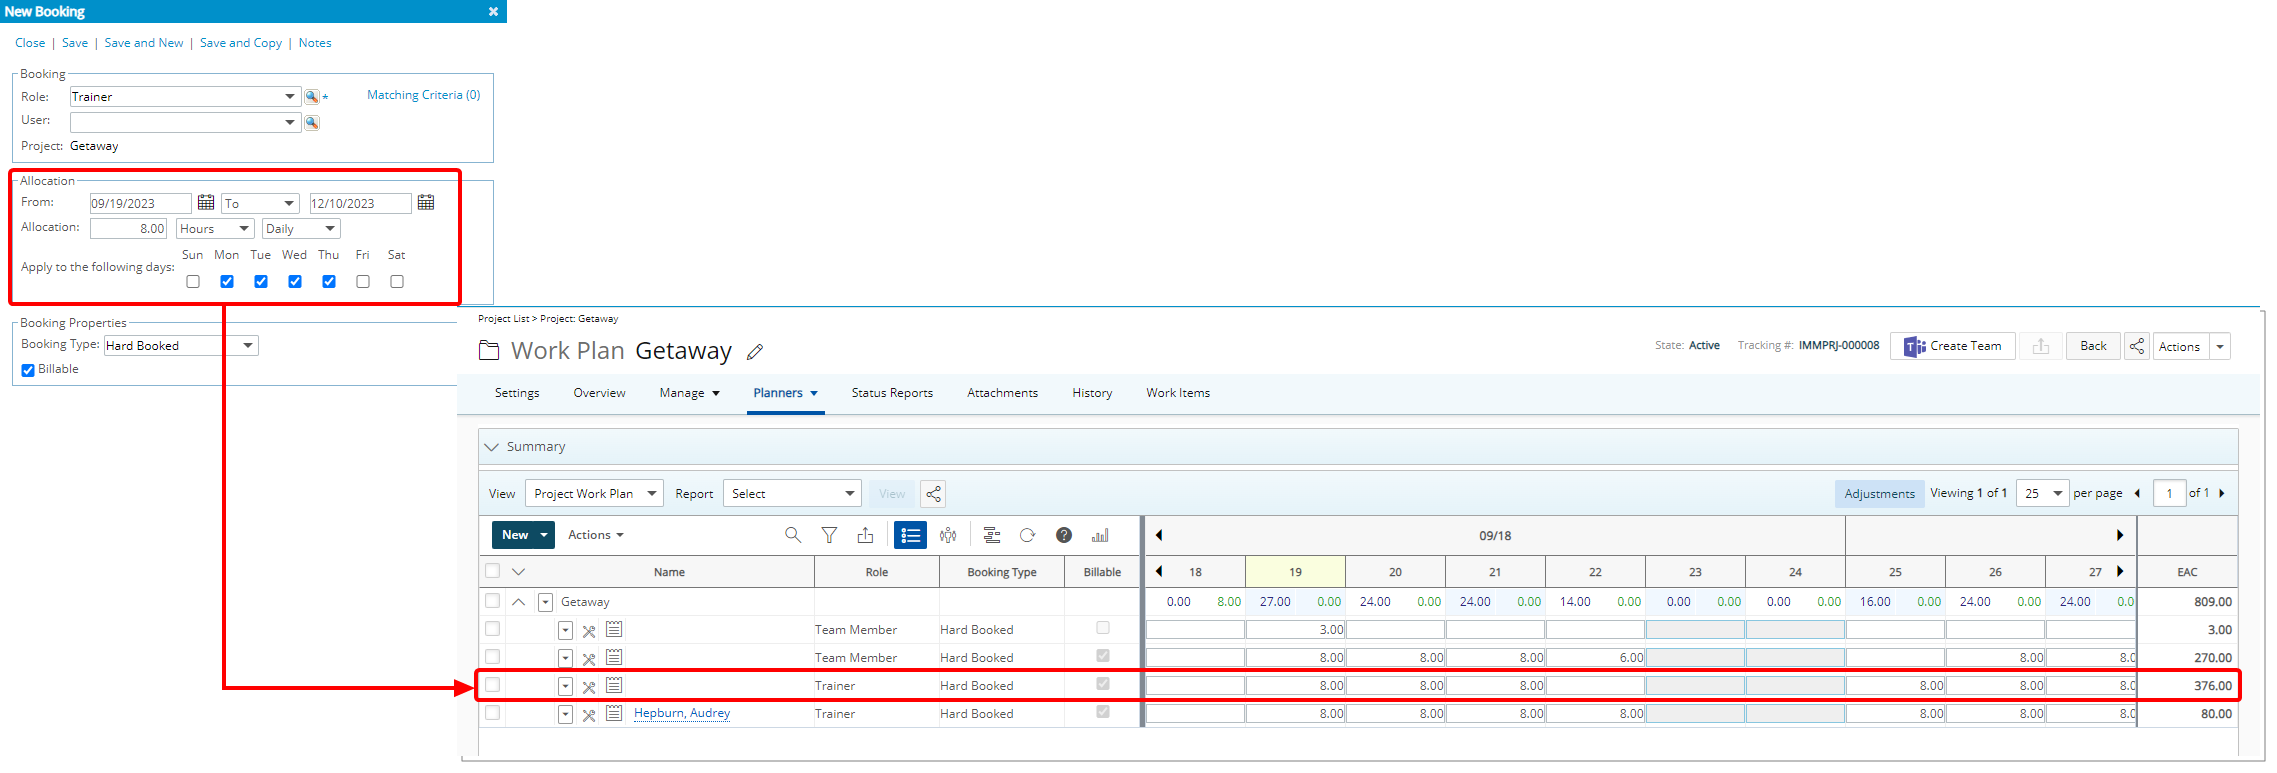Toggle the Sun day checkbox
Screen dimensions: 2277x773
pos(193,282)
